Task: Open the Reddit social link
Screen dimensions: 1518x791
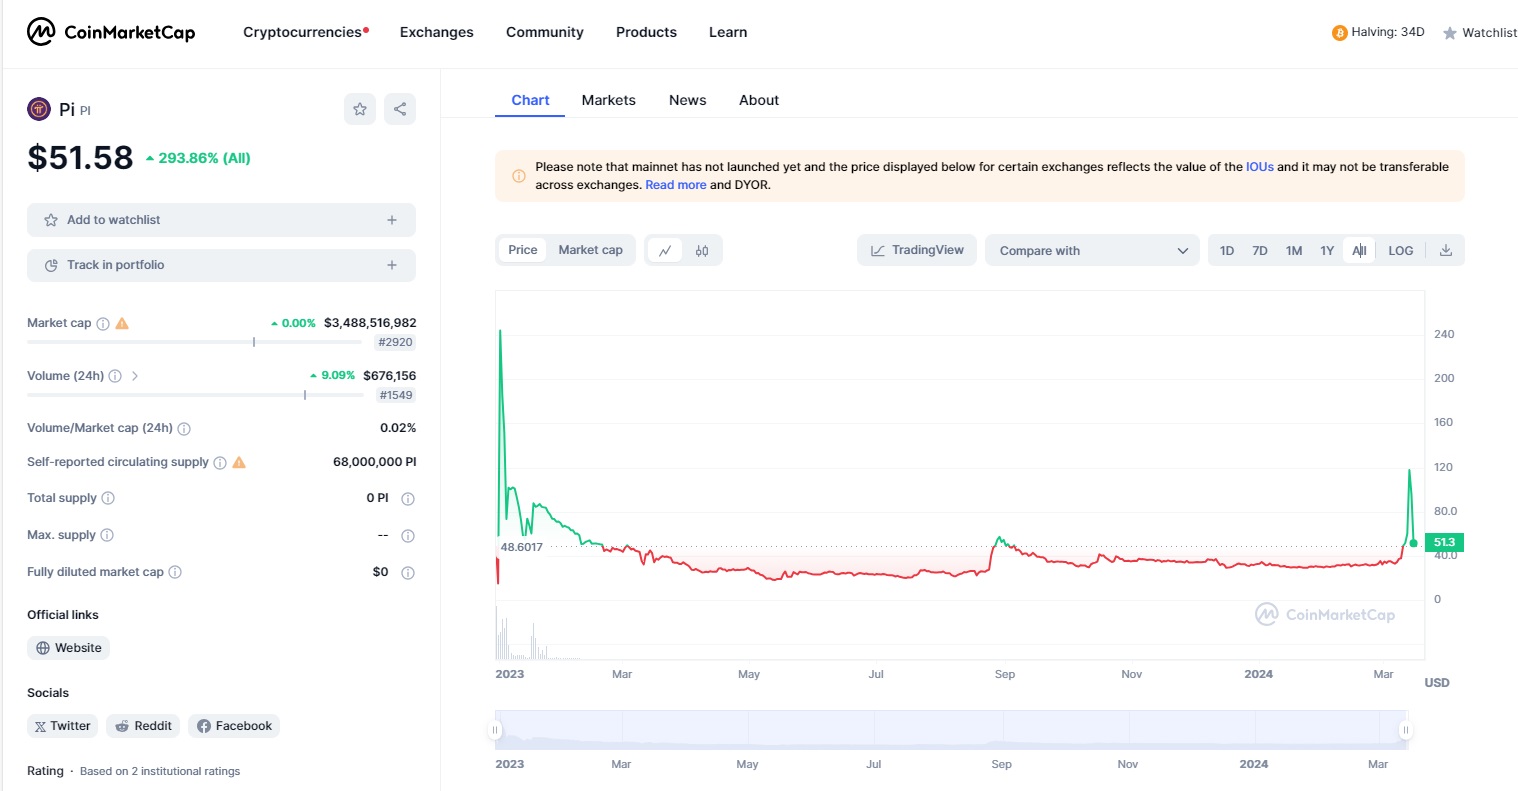Action: 143,726
